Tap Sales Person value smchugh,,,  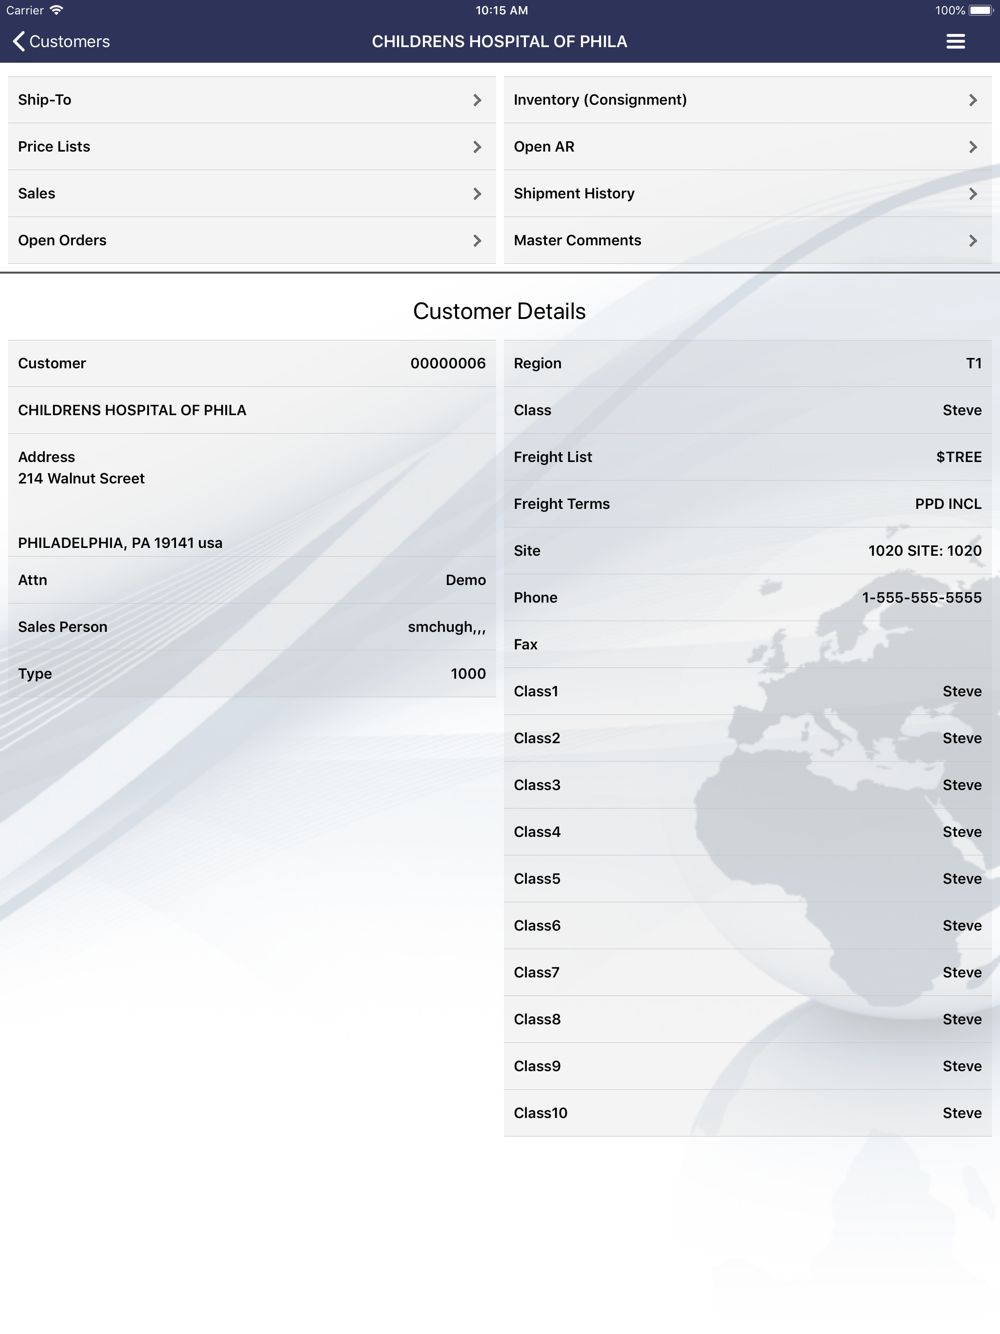point(447,628)
